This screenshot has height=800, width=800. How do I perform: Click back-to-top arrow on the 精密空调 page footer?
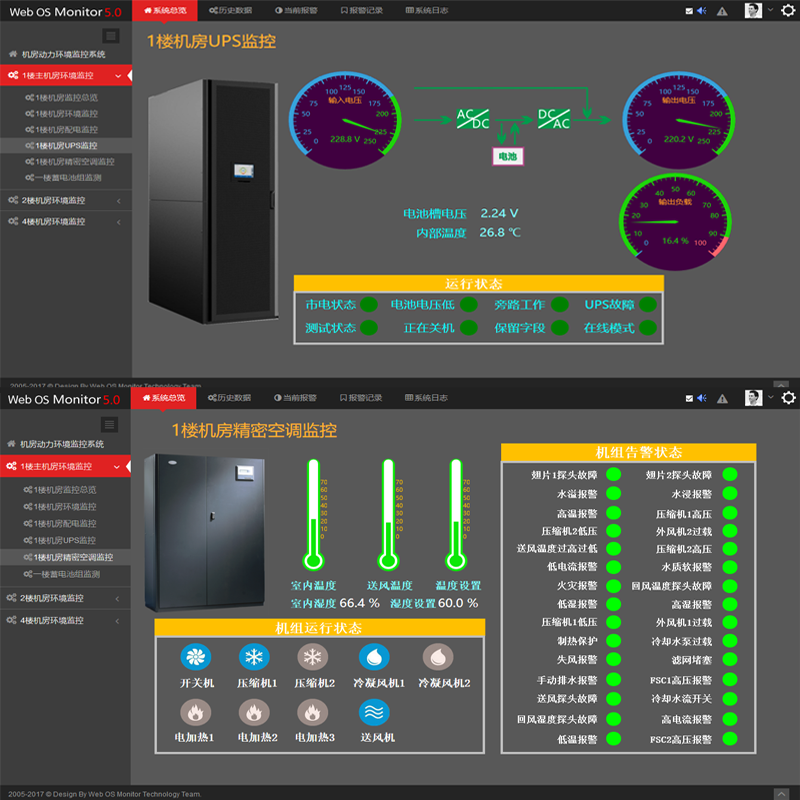tap(781, 794)
